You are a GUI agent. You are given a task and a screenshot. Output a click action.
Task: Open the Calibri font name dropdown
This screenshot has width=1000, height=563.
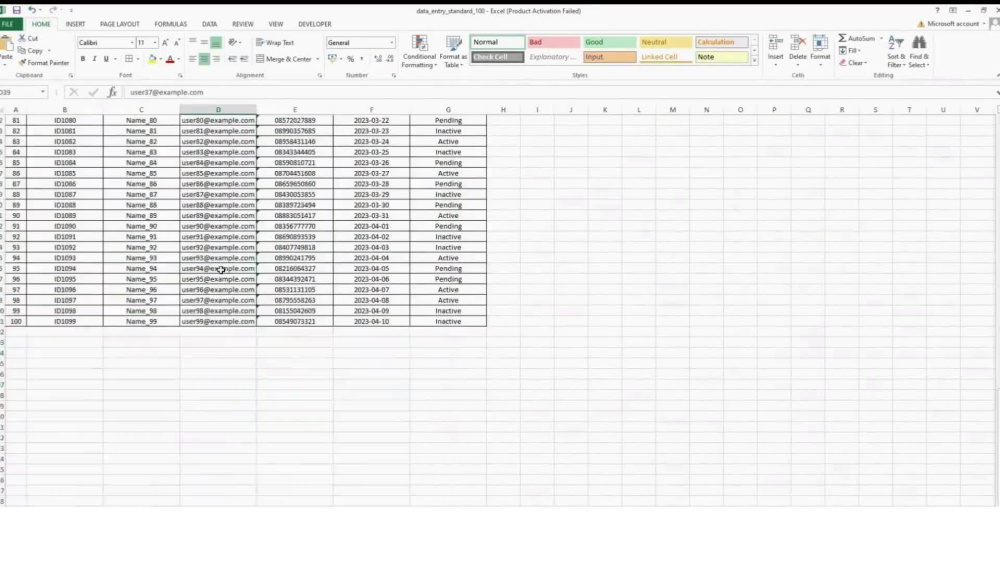pyautogui.click(x=132, y=43)
